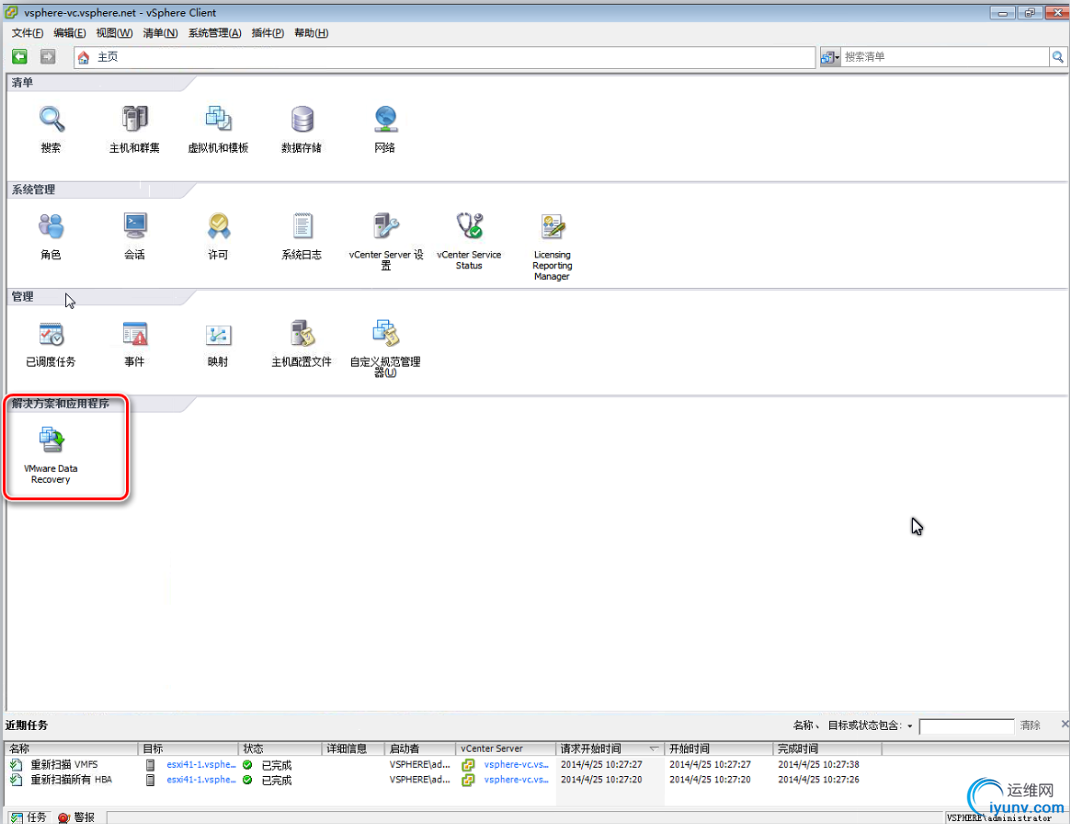The image size is (1070, 824).
Task: Open vCenter Service Status icon
Action: [469, 227]
